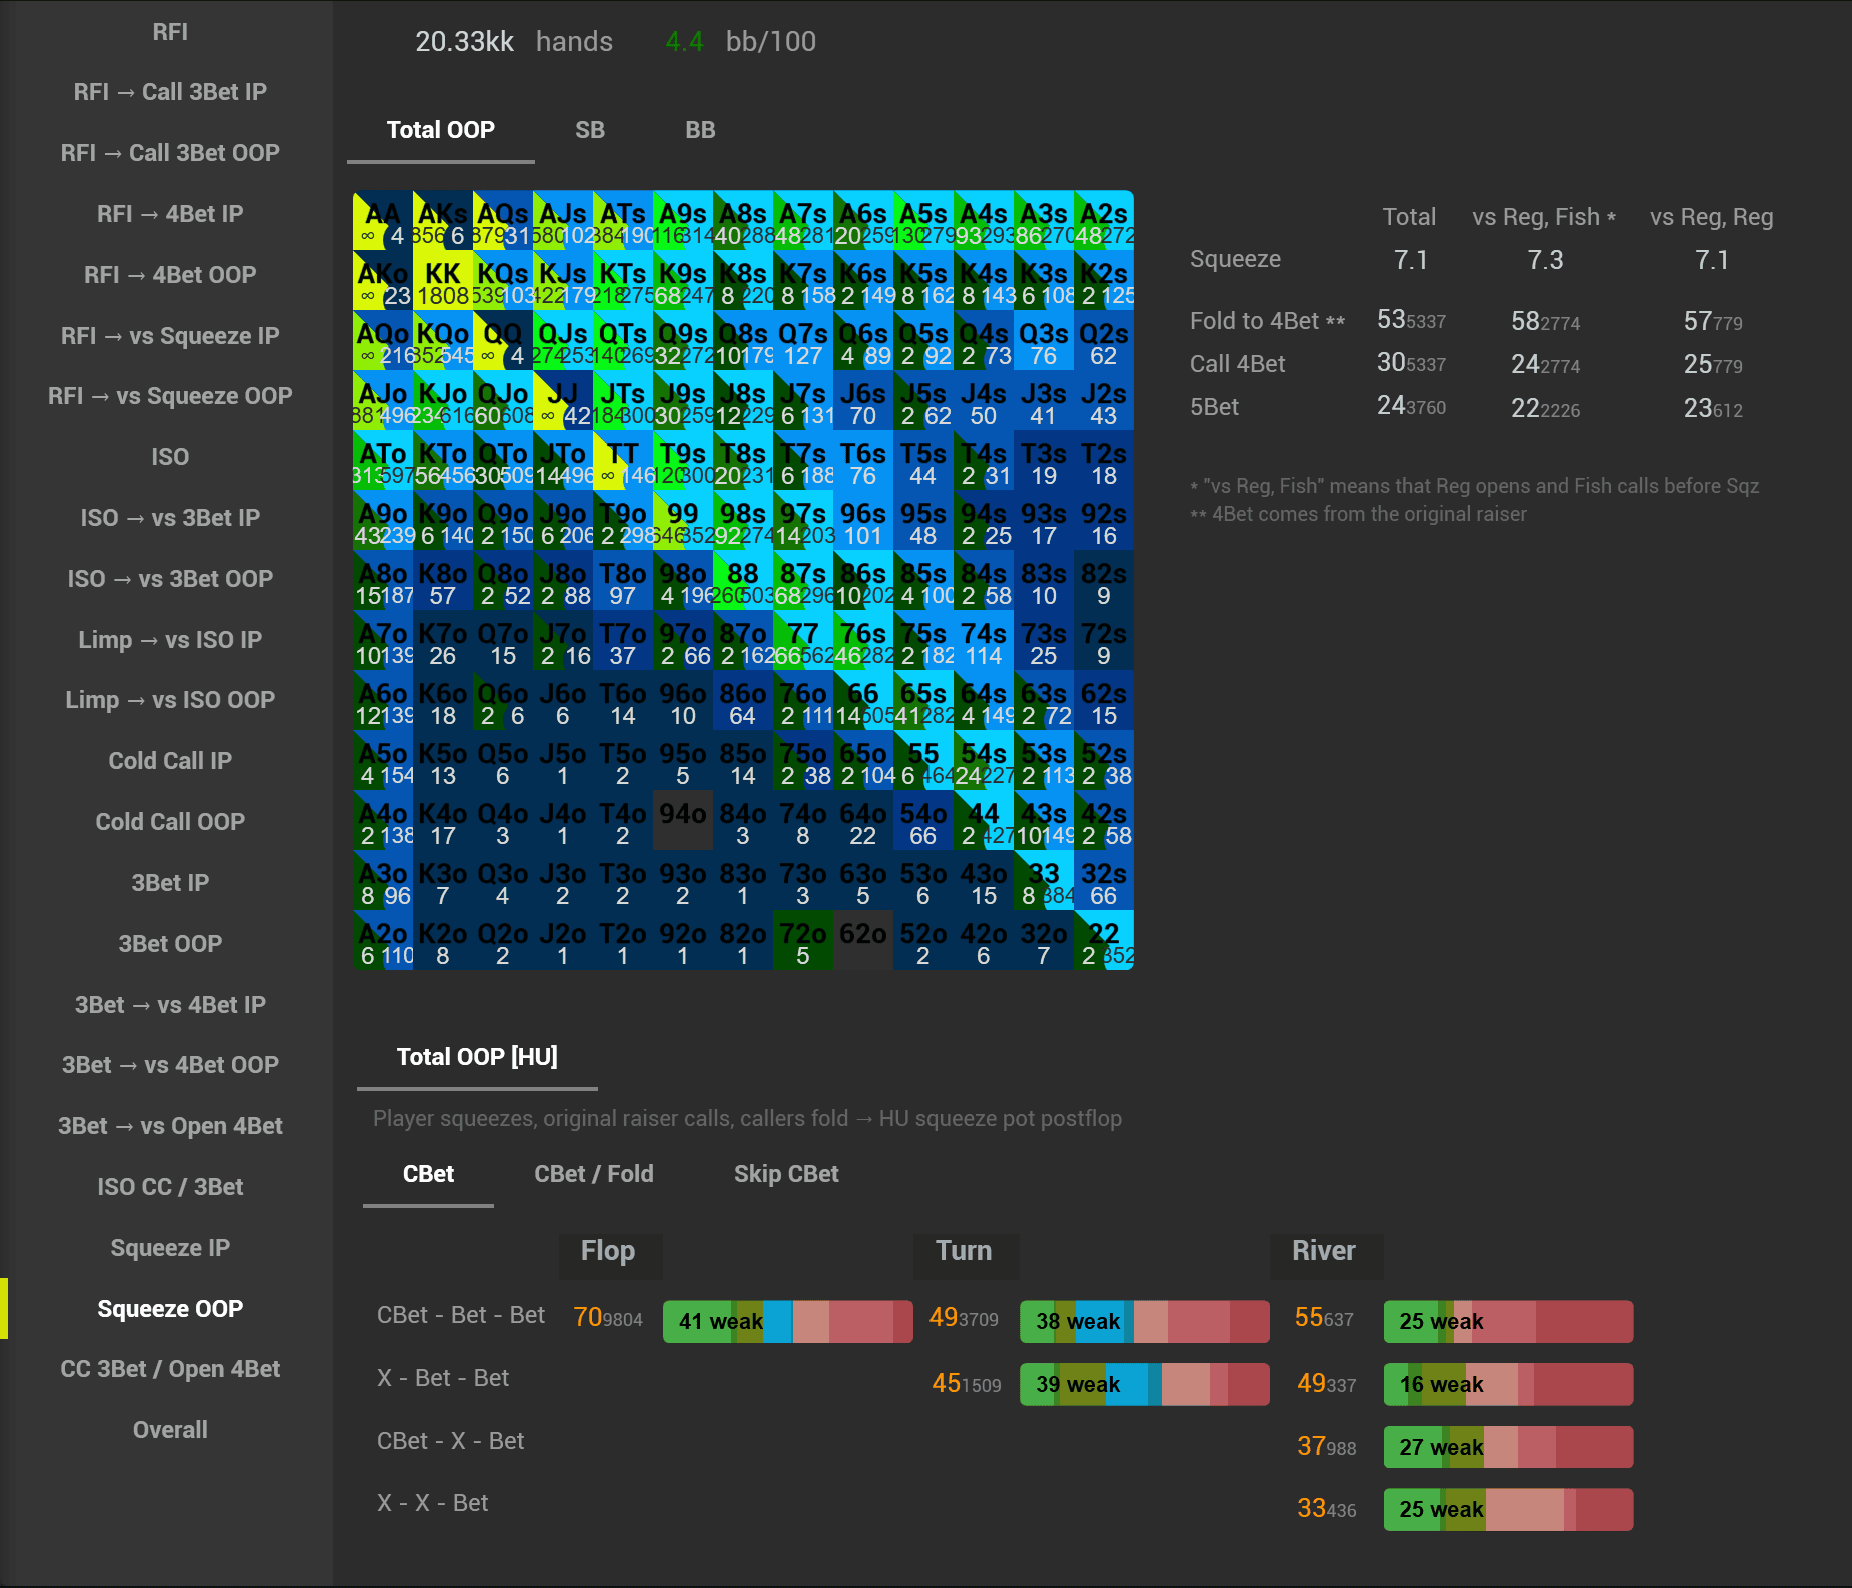
Task: Click the 72o hand cell
Action: coord(803,941)
